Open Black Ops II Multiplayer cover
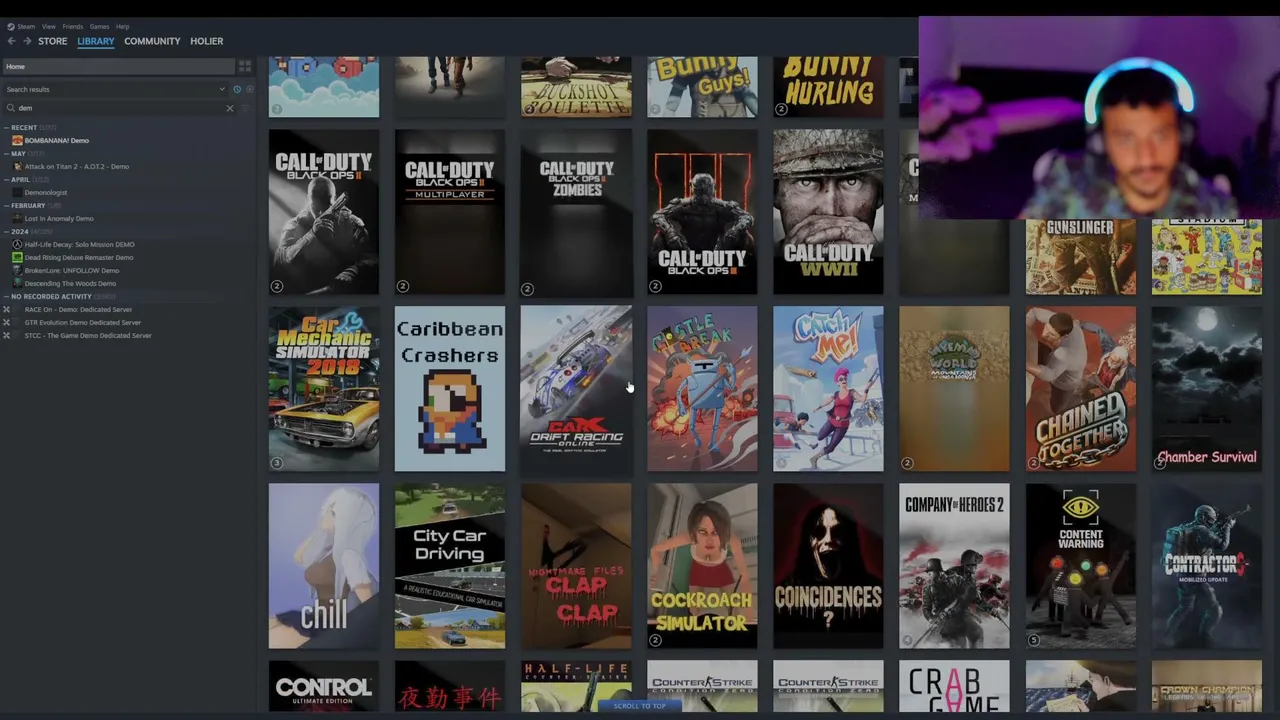 450,212
